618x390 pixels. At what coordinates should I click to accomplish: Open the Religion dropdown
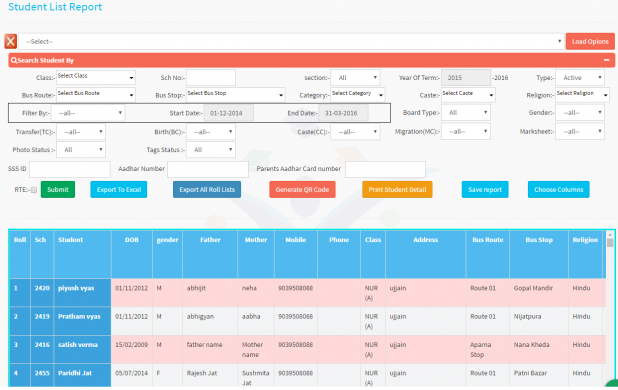(582, 95)
